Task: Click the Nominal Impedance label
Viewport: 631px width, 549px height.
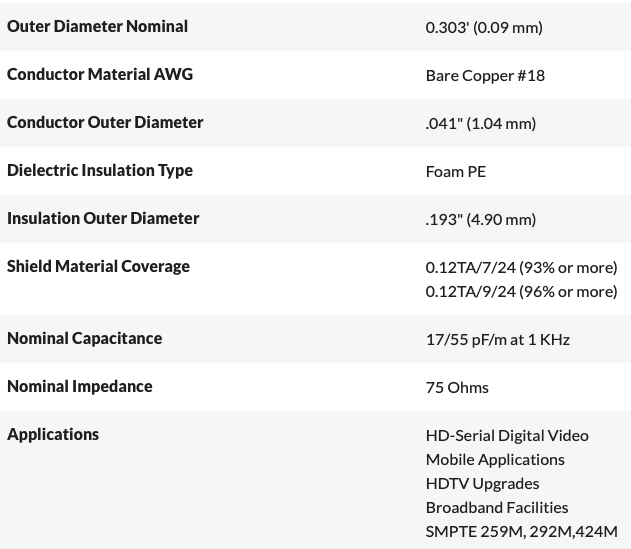Action: [x=80, y=386]
